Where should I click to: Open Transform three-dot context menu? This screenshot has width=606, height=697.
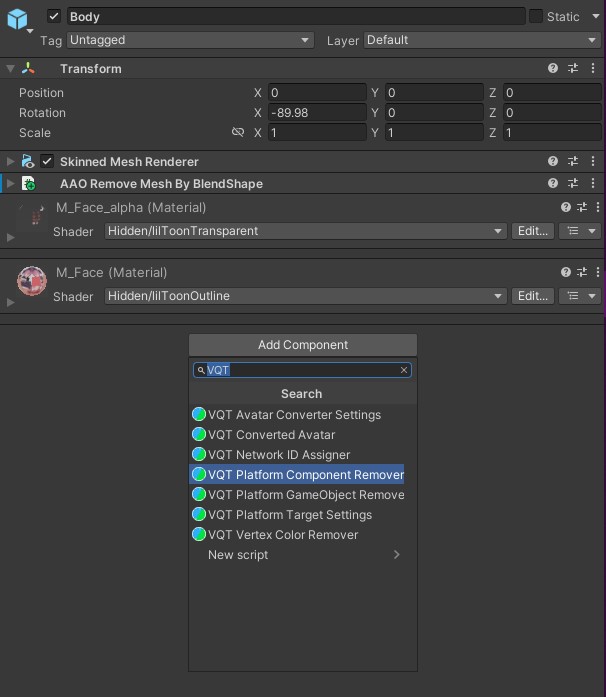(x=593, y=68)
